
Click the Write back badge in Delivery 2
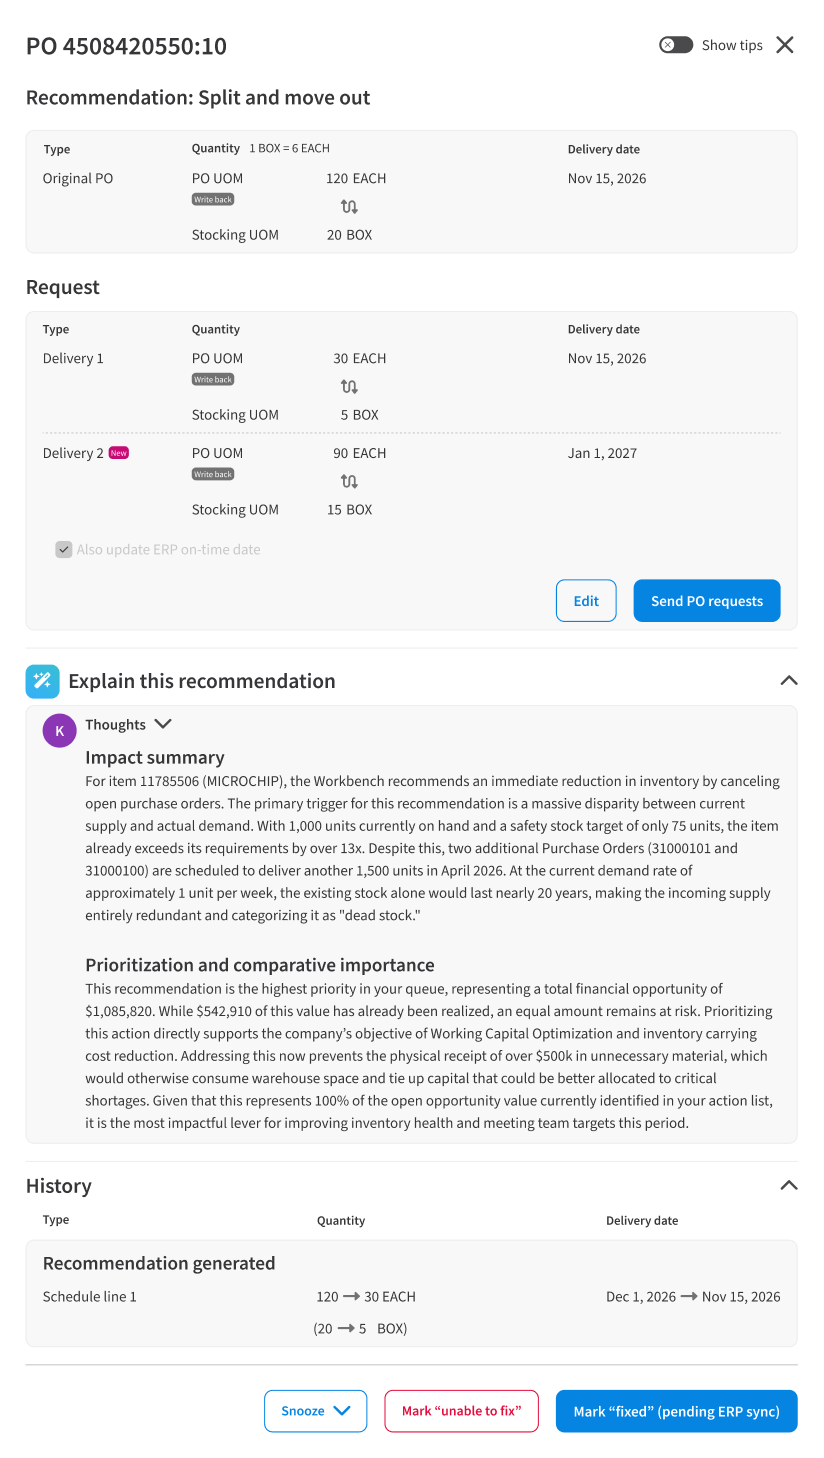tap(213, 474)
